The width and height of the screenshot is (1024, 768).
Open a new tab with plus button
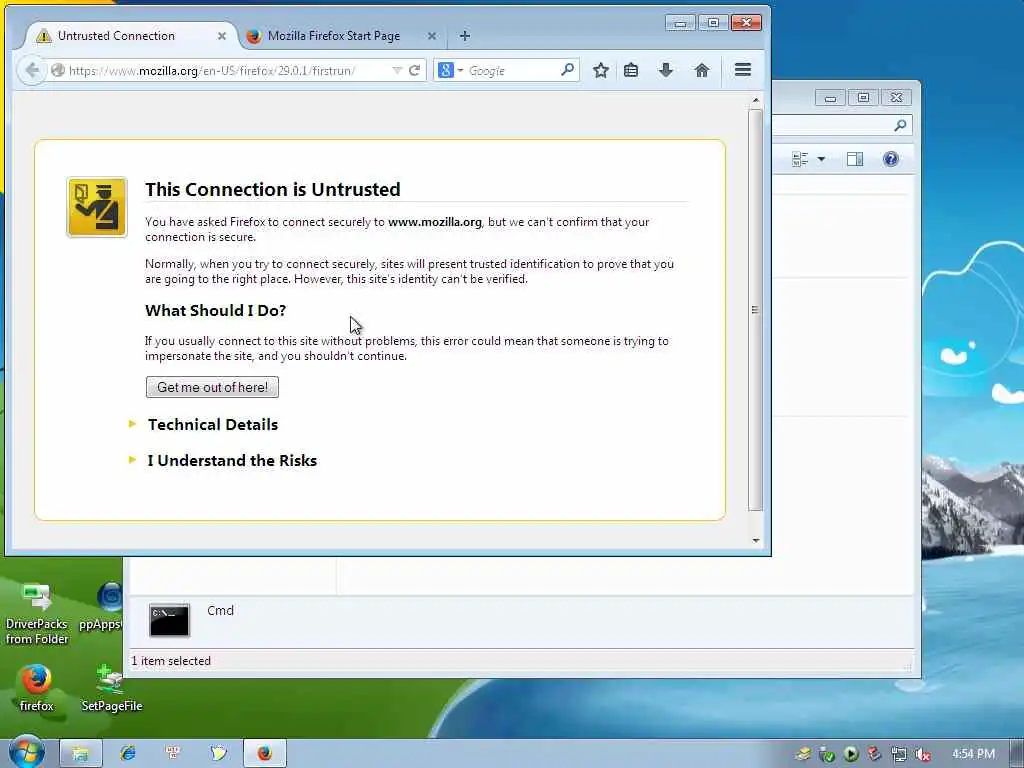point(464,36)
